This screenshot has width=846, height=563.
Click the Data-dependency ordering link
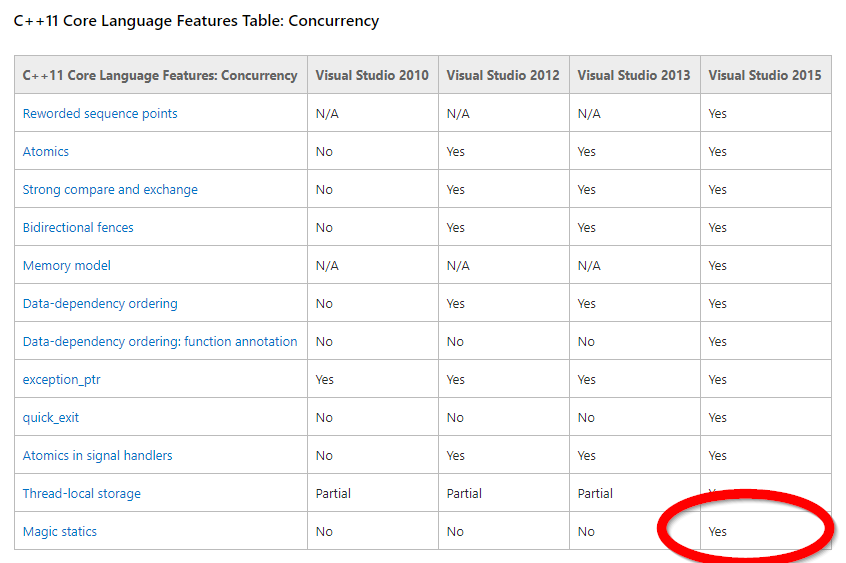tap(100, 304)
